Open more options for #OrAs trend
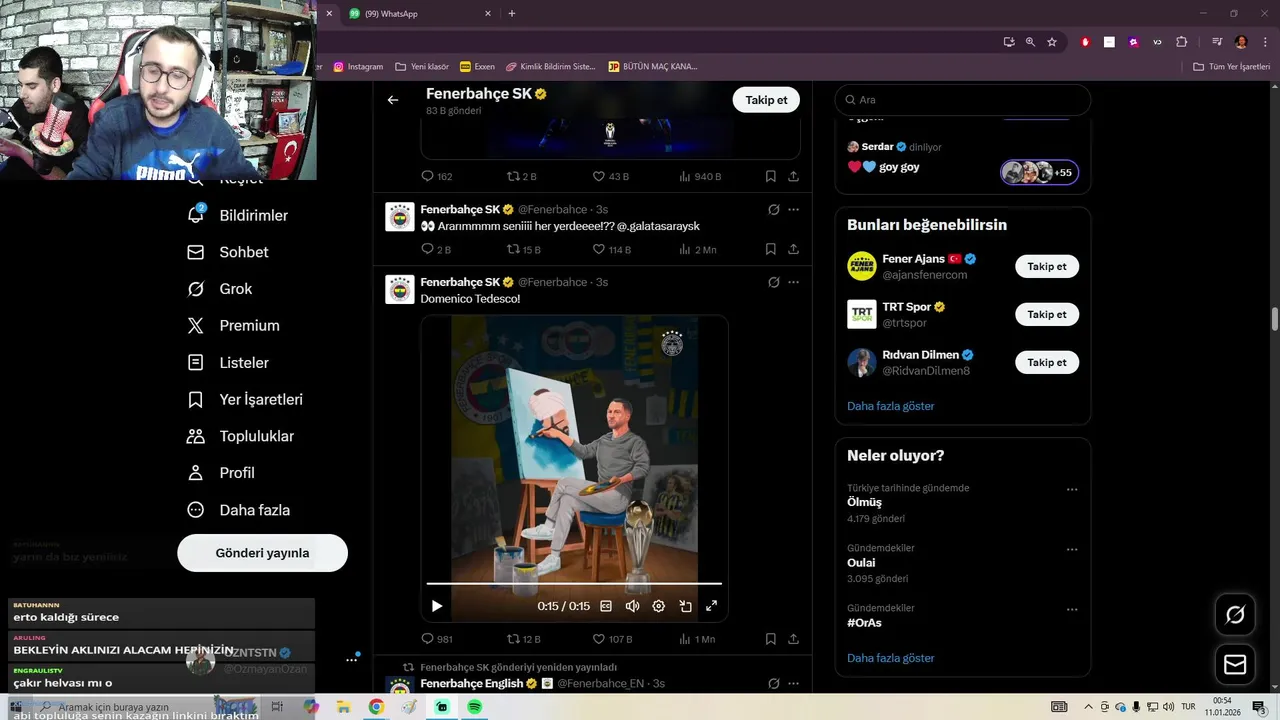1280x720 pixels. [1072, 610]
